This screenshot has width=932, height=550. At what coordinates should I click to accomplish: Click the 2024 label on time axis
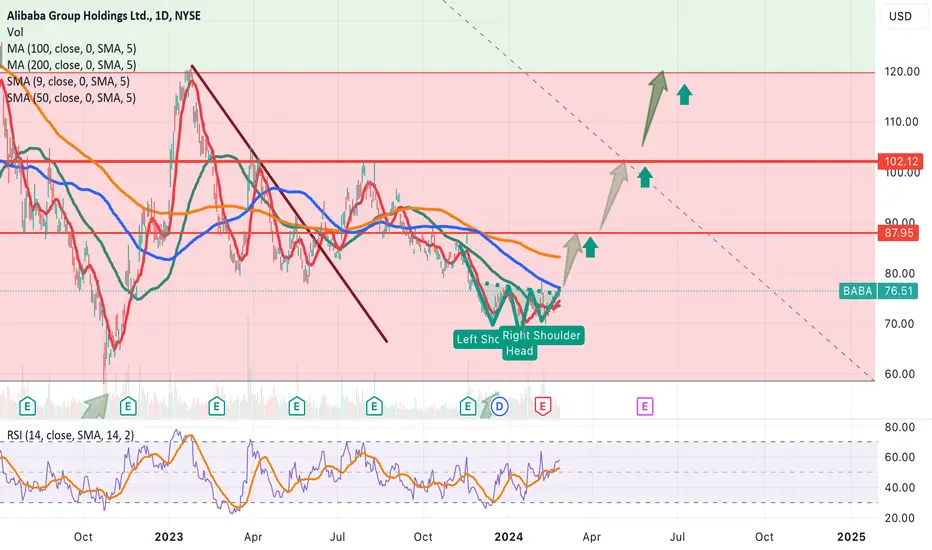point(509,537)
